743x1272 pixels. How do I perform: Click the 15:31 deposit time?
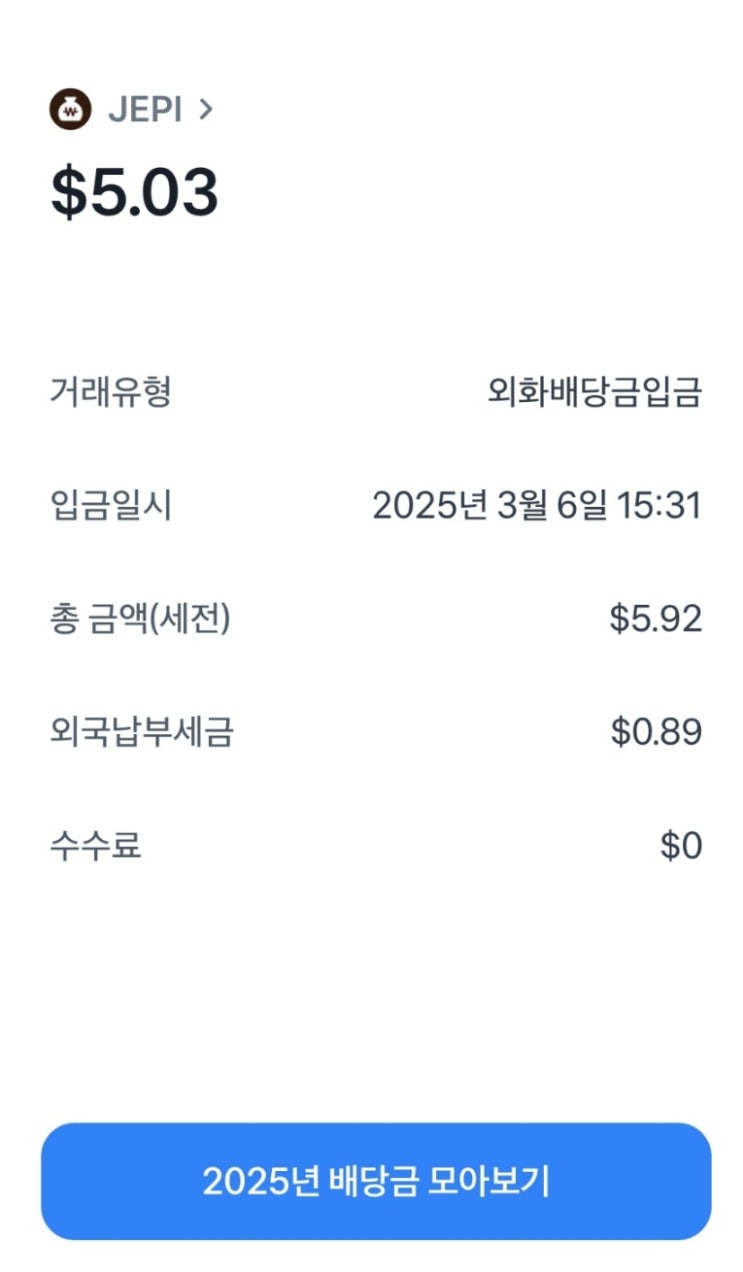point(660,506)
